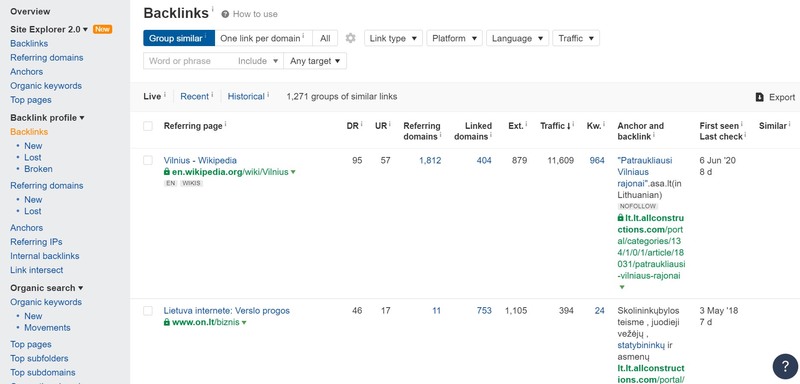Click the info icon next to Backlinks title
Image resolution: width=800 pixels, height=384 pixels.
(213, 9)
